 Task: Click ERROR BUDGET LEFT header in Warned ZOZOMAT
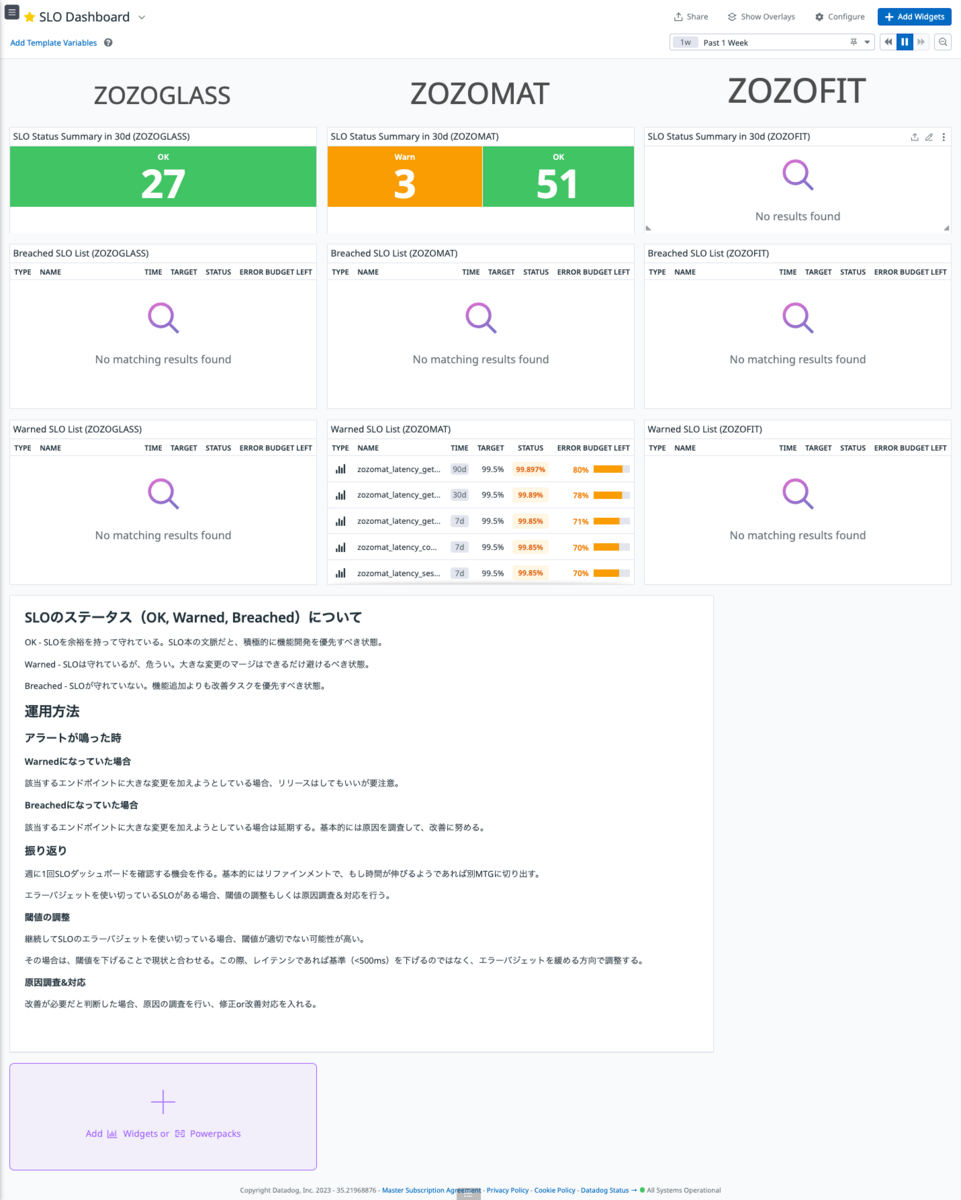pos(593,448)
